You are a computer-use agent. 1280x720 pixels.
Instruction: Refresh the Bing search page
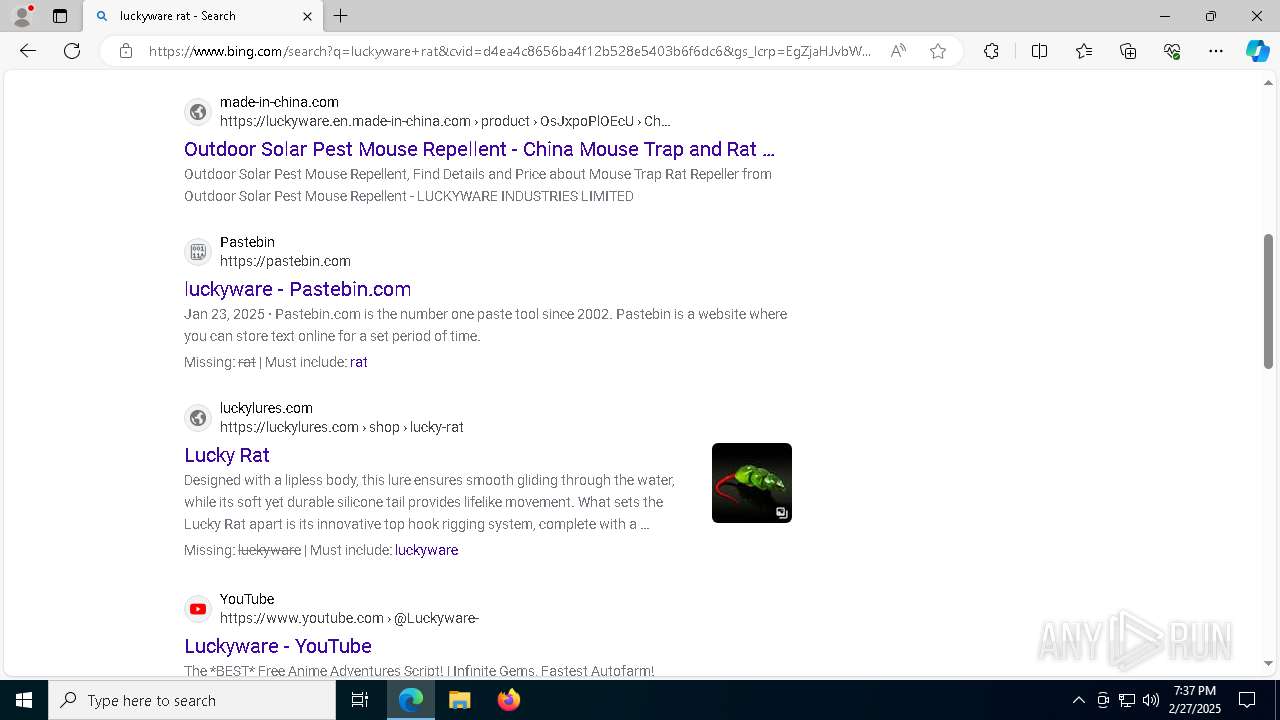pyautogui.click(x=72, y=51)
